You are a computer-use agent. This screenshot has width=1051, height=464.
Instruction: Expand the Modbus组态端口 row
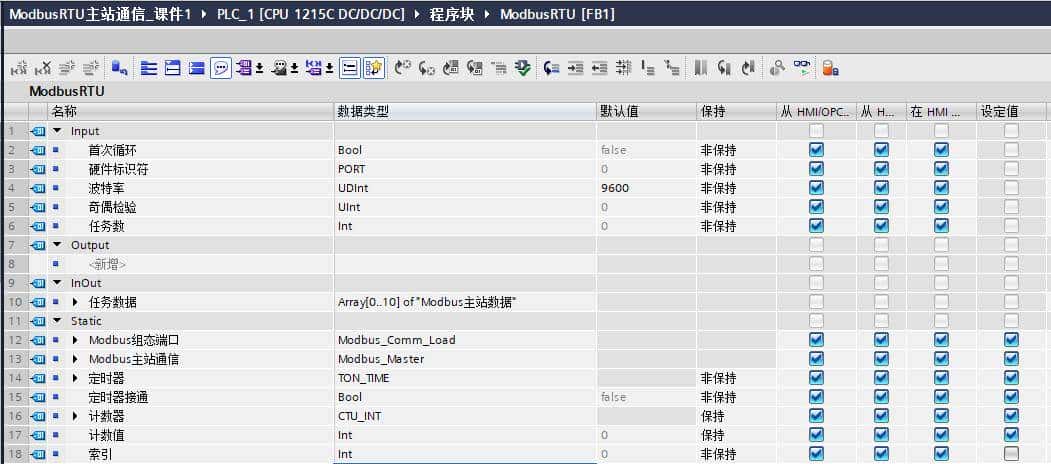74,340
